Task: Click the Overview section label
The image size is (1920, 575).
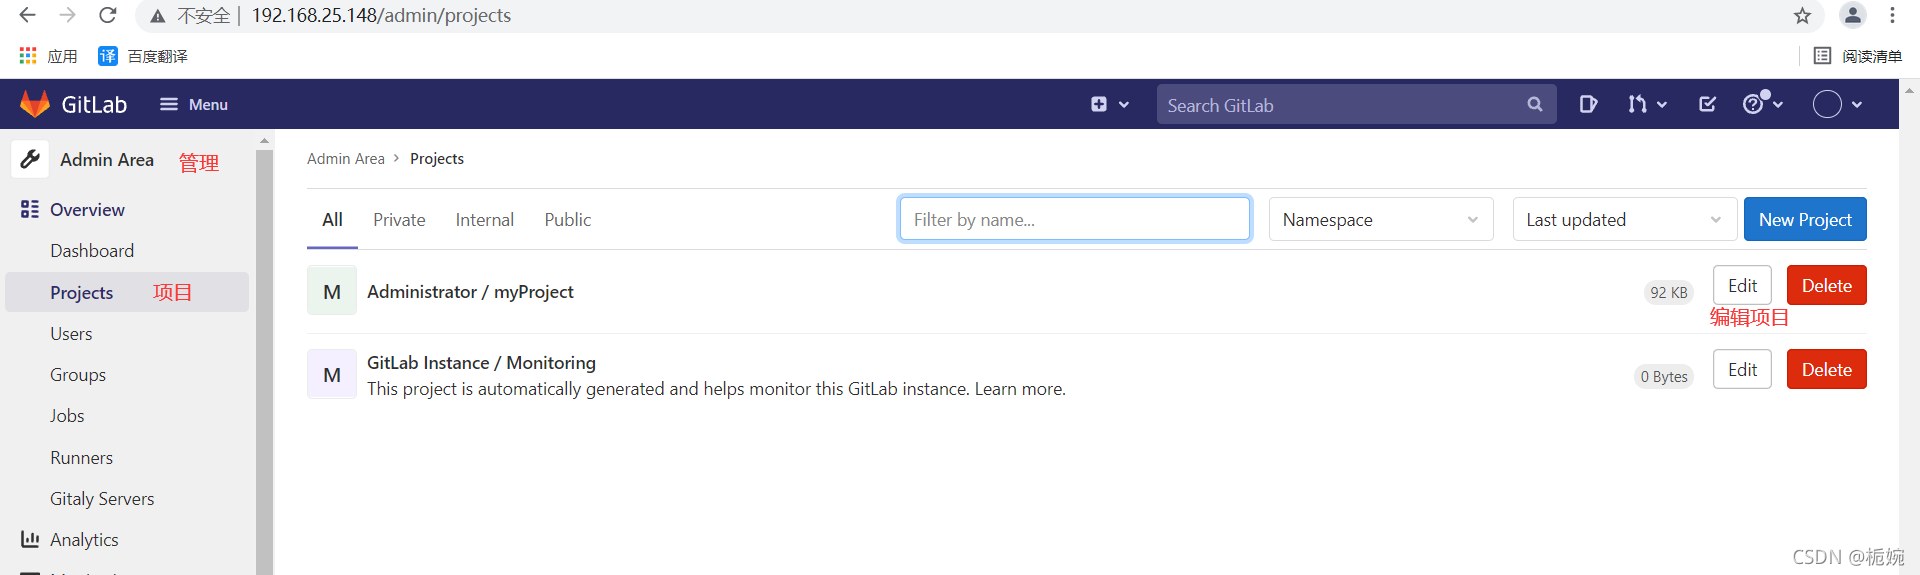Action: pos(87,210)
